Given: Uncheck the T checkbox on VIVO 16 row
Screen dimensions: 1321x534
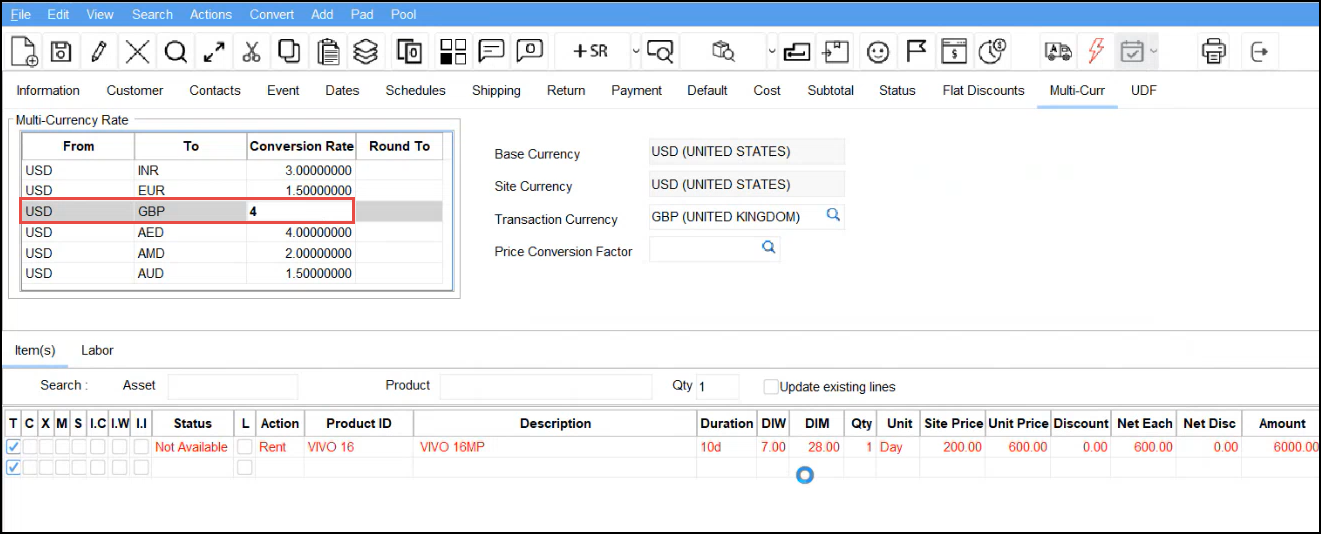Looking at the screenshot, I should click(x=13, y=447).
